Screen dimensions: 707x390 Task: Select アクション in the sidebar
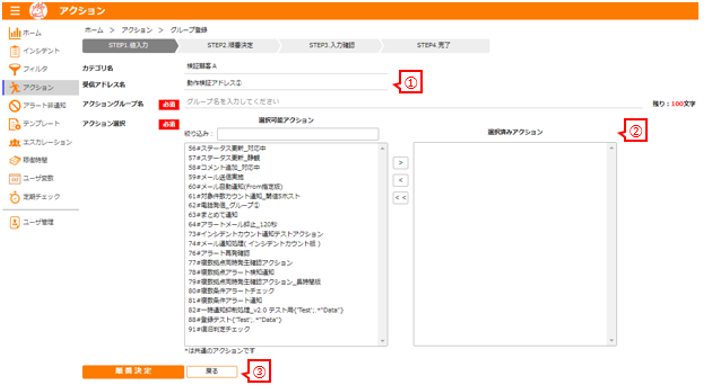click(x=41, y=87)
